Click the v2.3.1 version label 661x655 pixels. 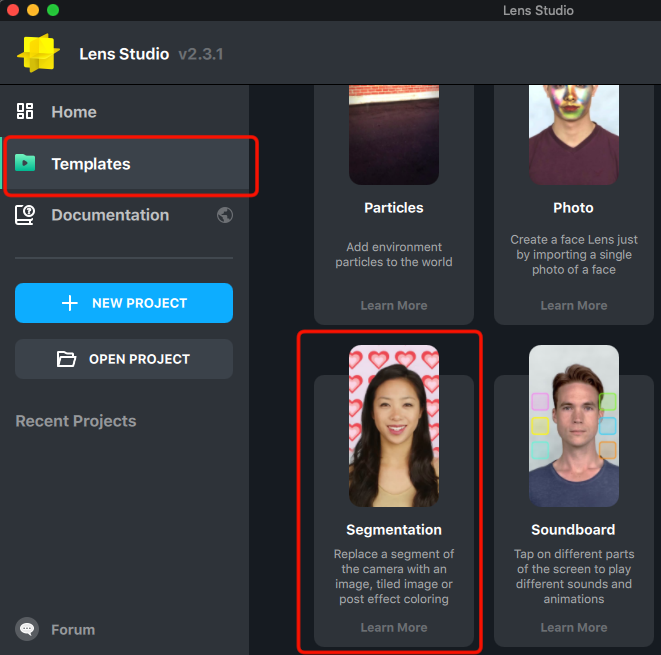click(201, 54)
